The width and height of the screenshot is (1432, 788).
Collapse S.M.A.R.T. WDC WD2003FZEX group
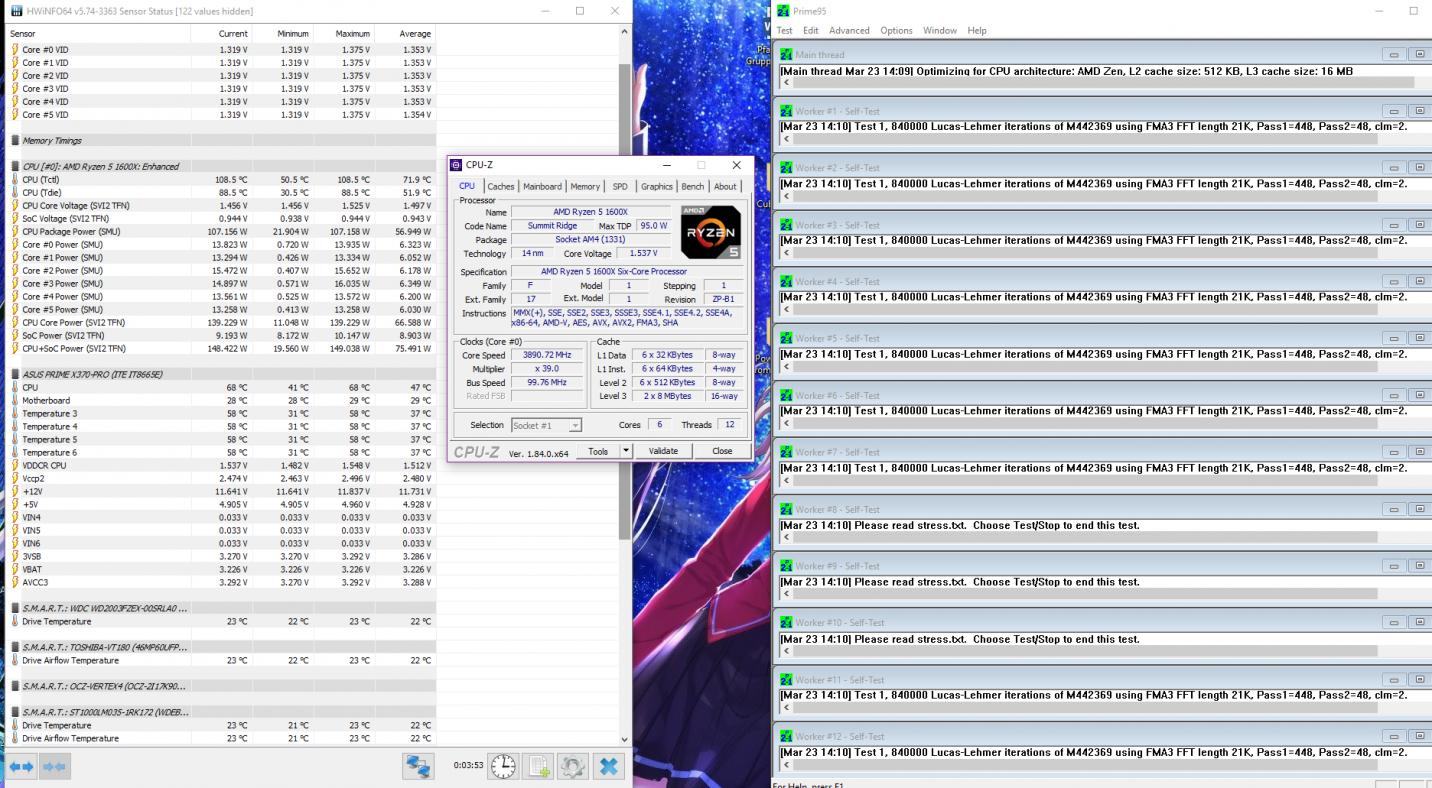tap(15, 608)
